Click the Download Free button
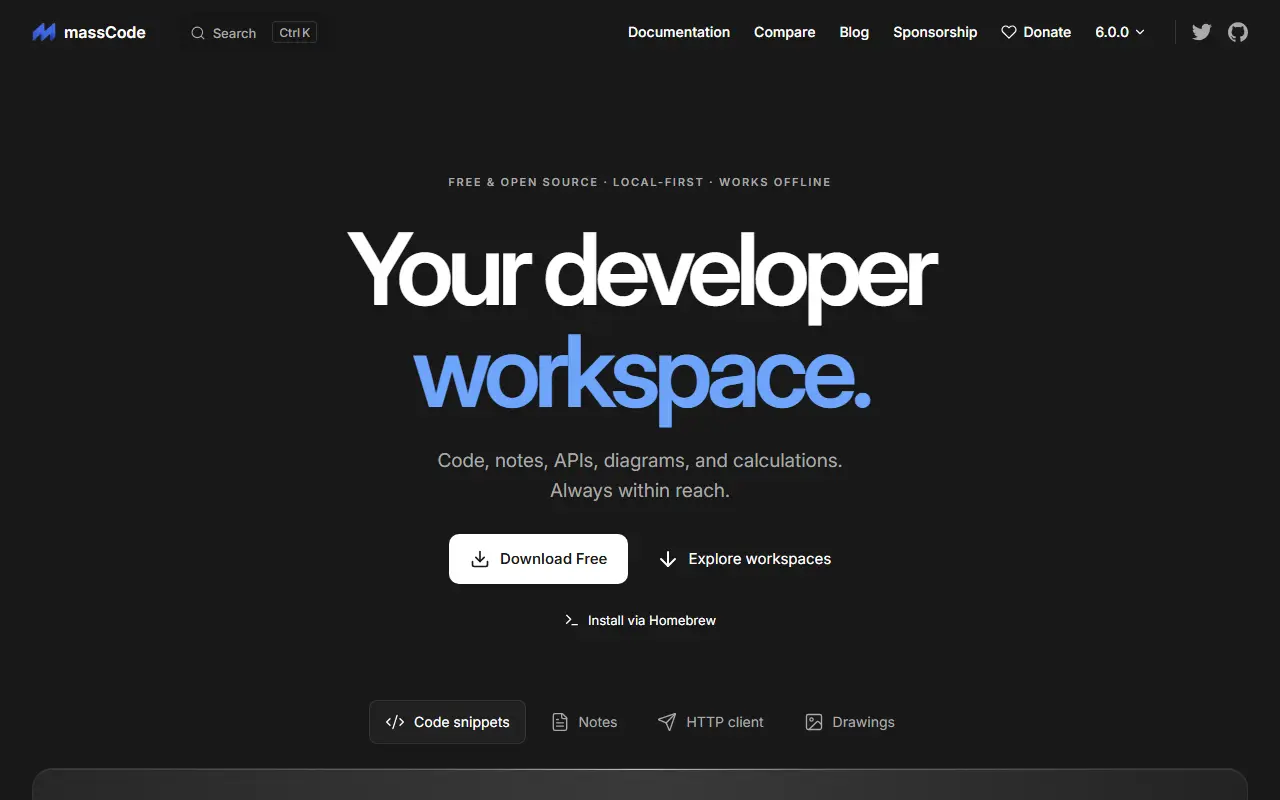 (538, 559)
